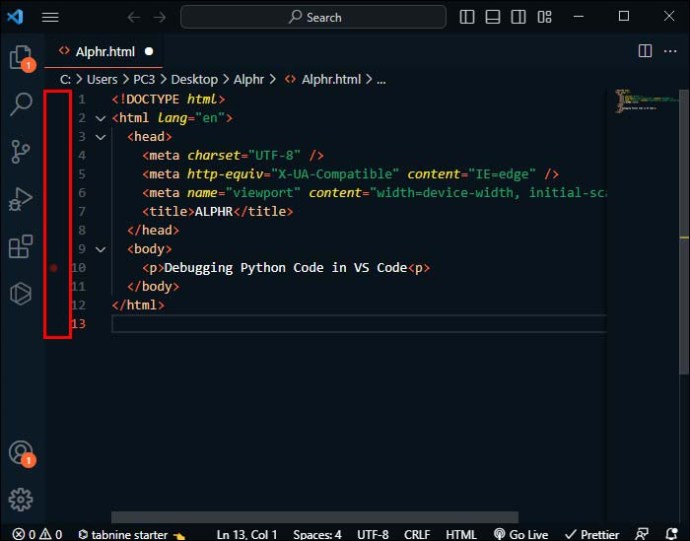Open the Source Control view

21,152
